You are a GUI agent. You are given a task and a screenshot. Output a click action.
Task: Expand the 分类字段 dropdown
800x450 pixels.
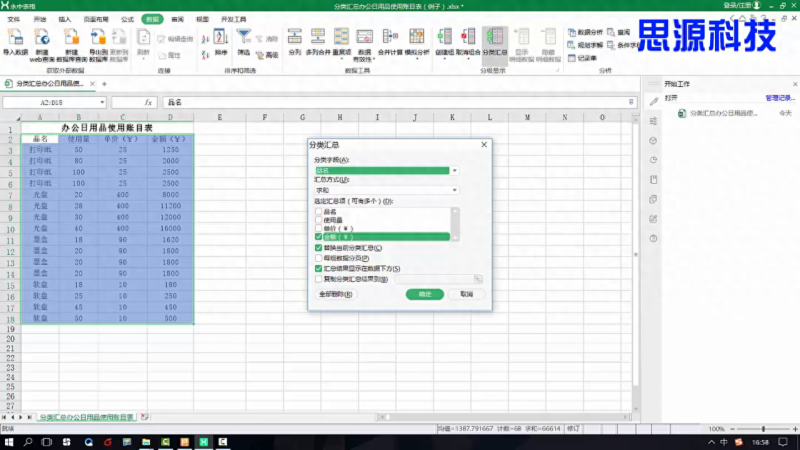pos(455,171)
